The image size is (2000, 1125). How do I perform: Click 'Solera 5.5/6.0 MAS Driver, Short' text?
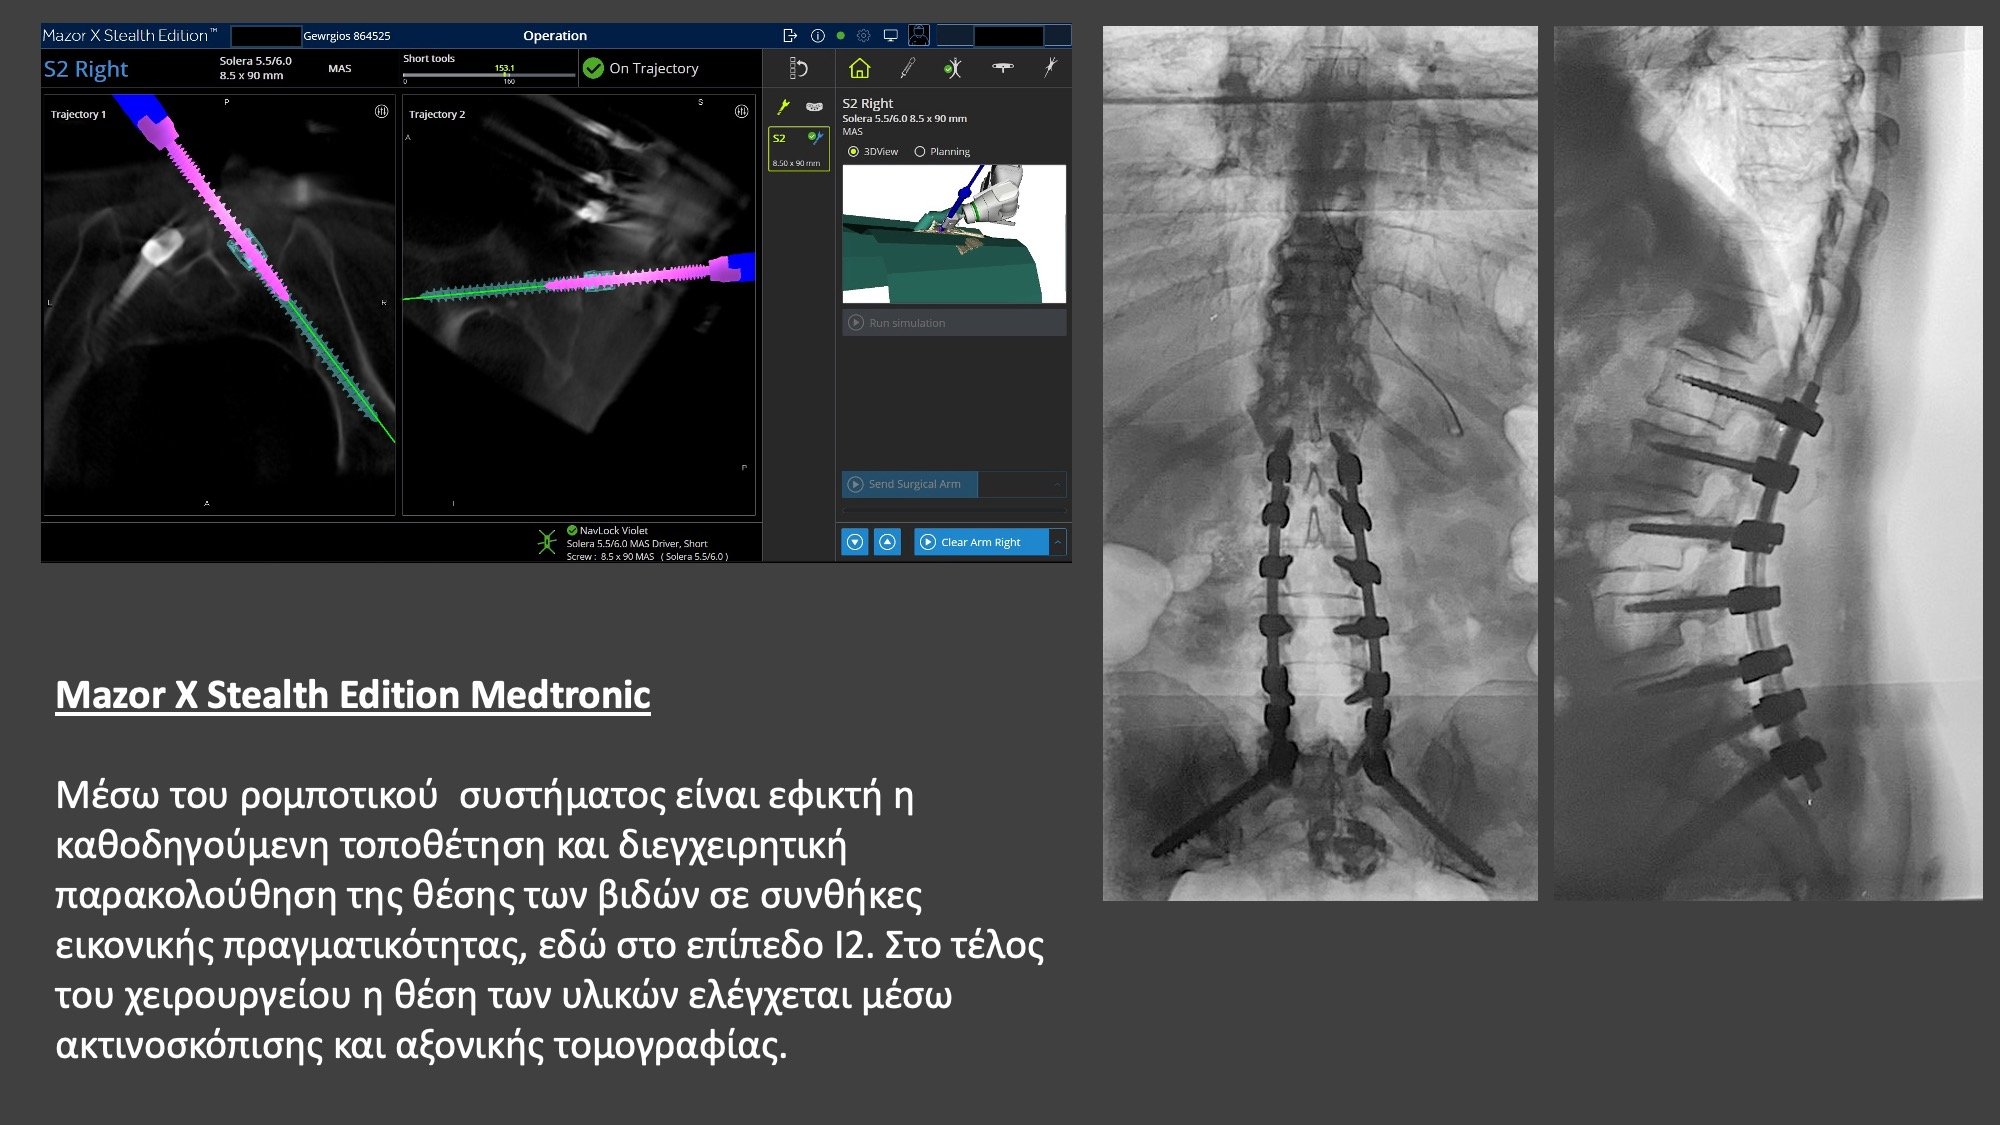pyautogui.click(x=637, y=544)
